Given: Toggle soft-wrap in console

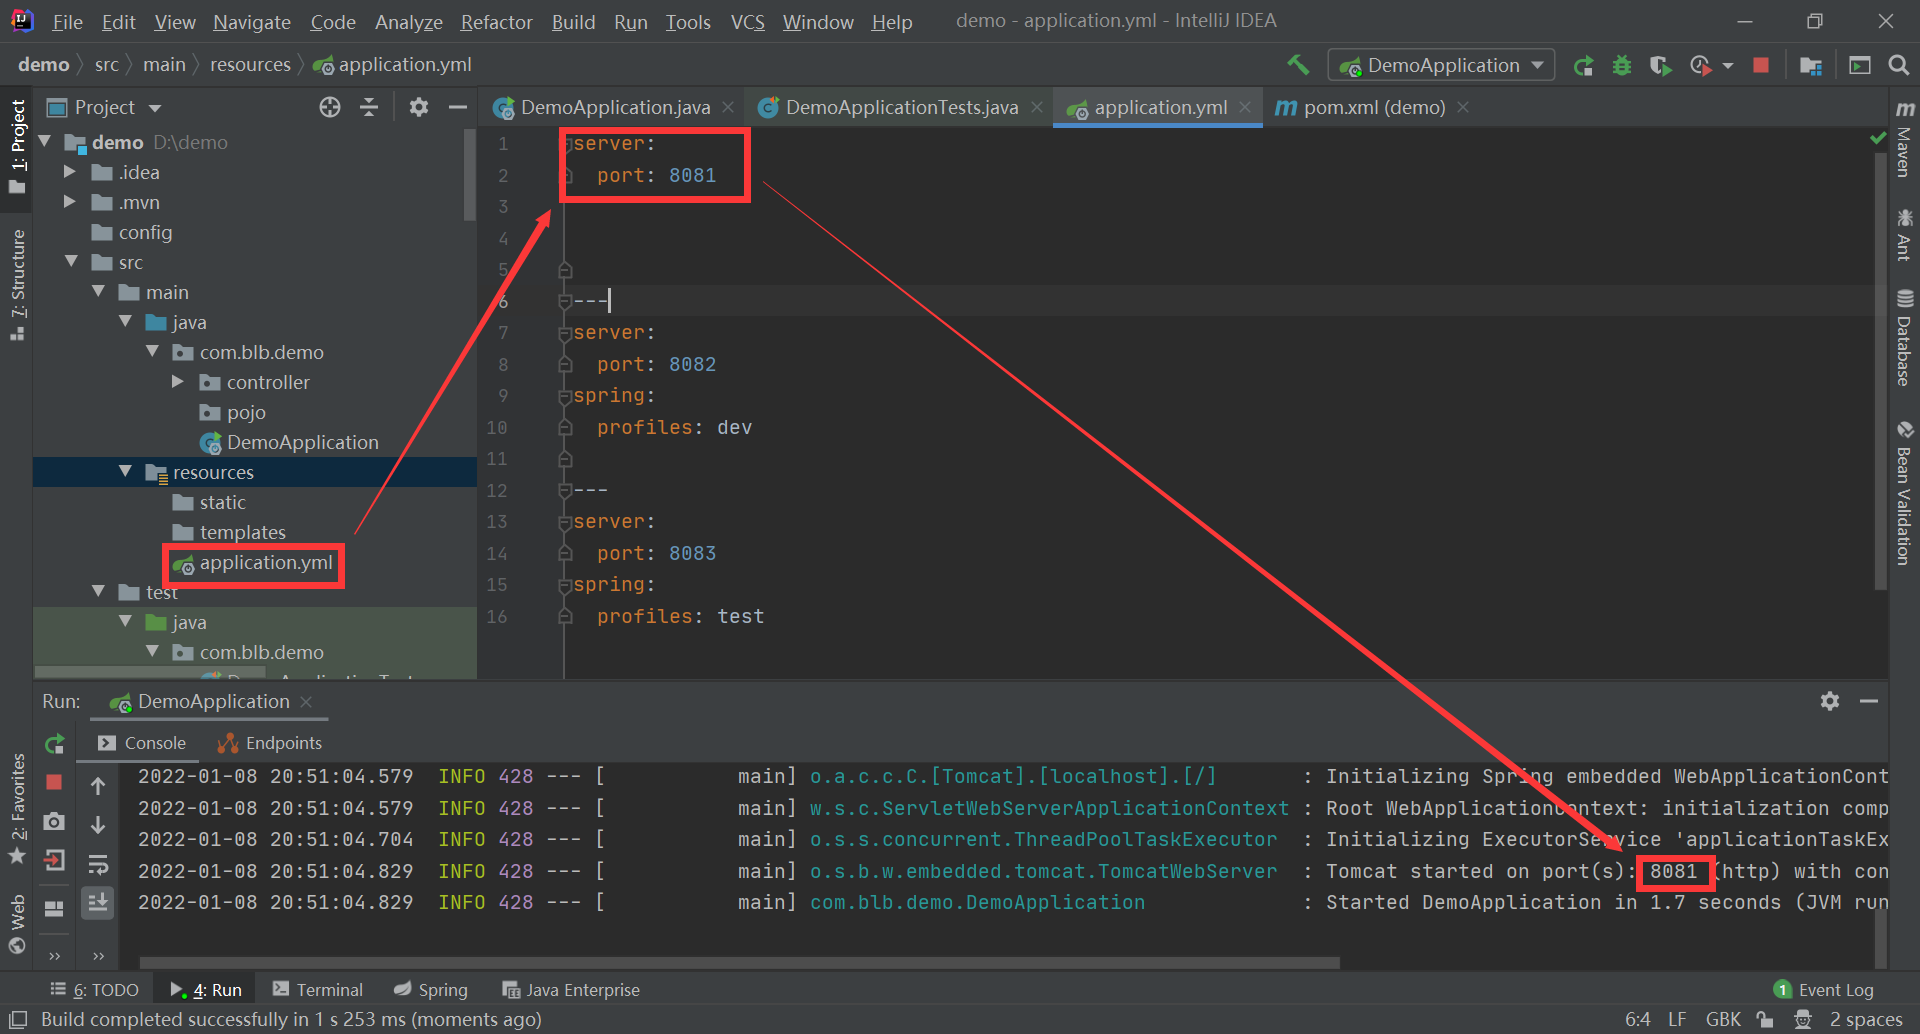Looking at the screenshot, I should (x=98, y=864).
